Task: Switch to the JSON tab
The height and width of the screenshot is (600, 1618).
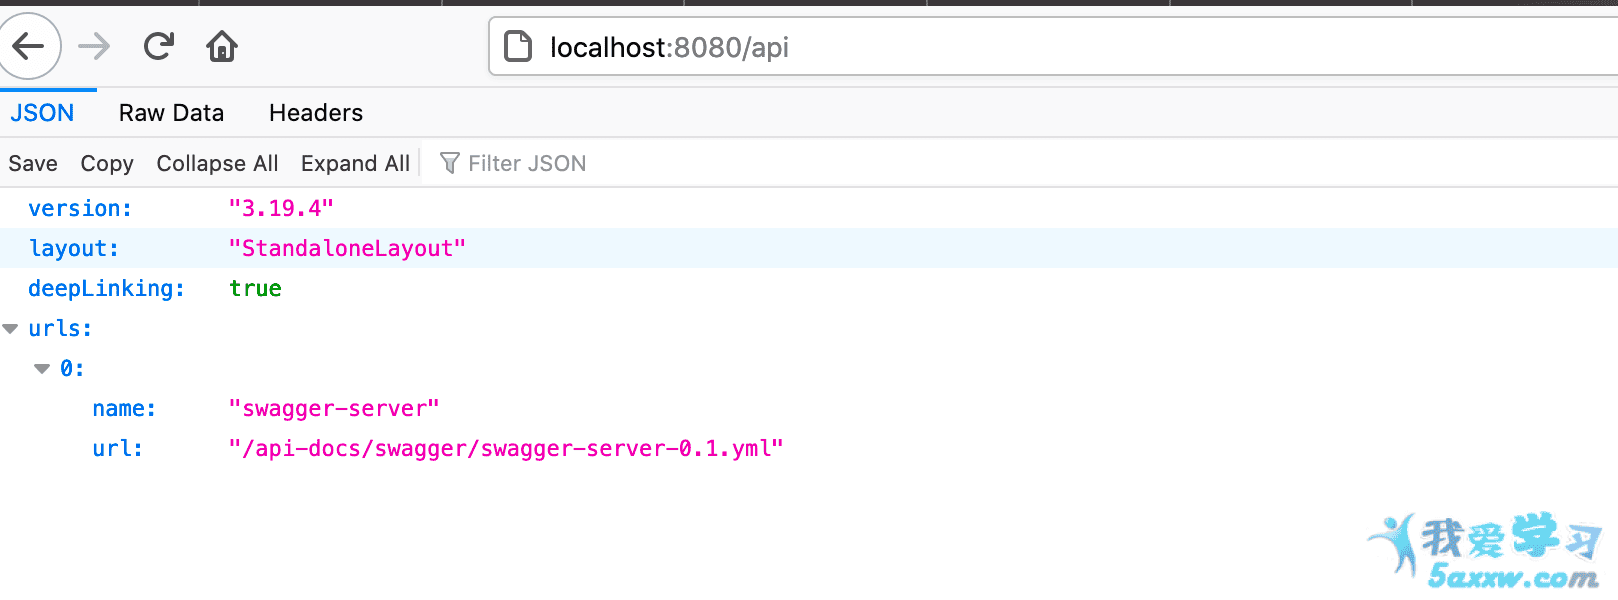Action: click(x=42, y=113)
